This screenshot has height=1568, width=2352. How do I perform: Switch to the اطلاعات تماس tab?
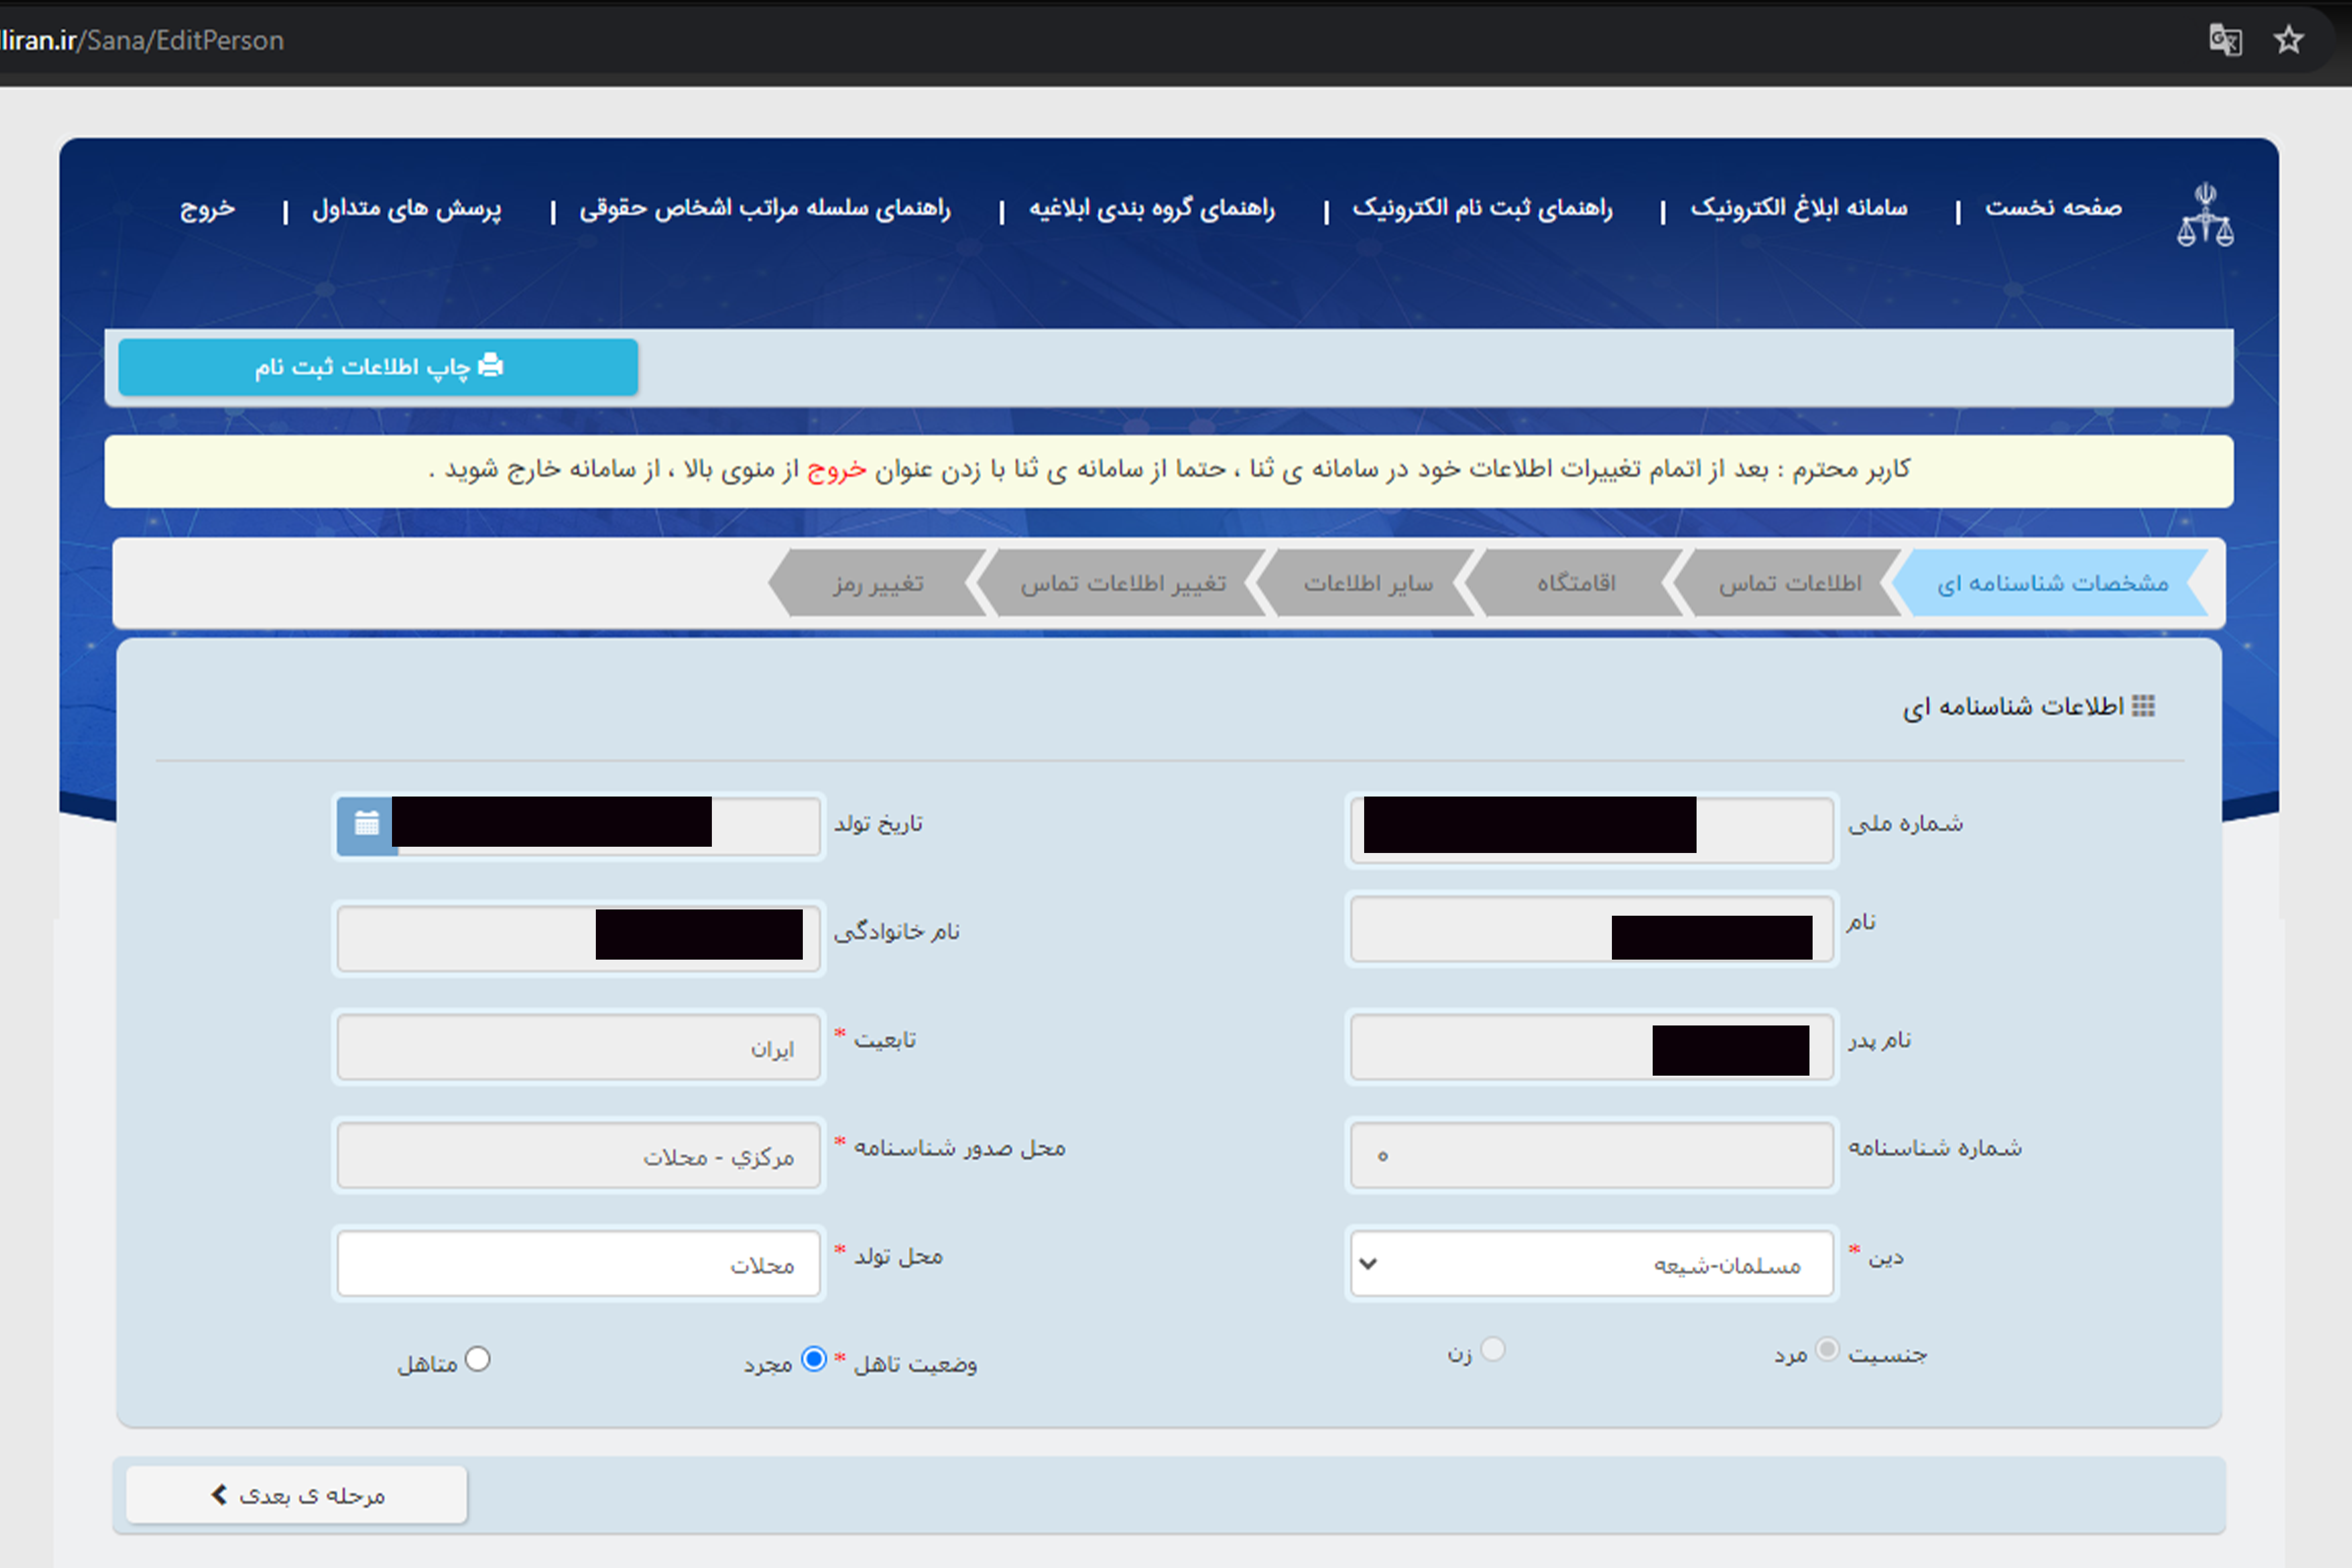1790,583
